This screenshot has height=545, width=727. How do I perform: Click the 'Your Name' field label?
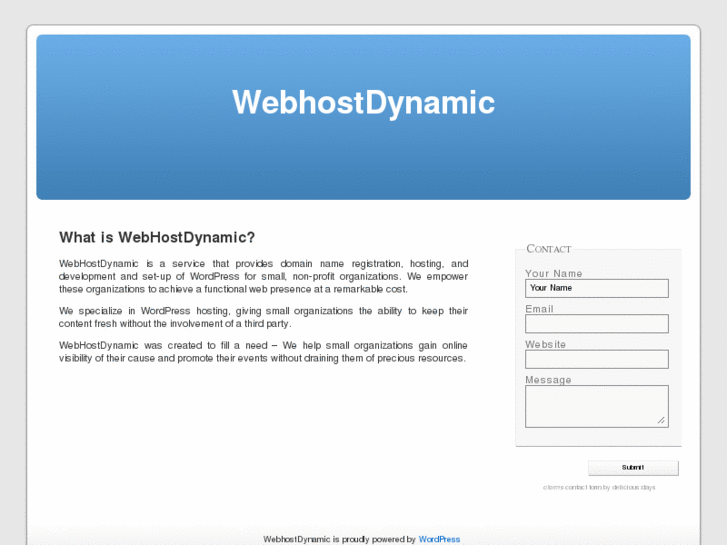[554, 273]
